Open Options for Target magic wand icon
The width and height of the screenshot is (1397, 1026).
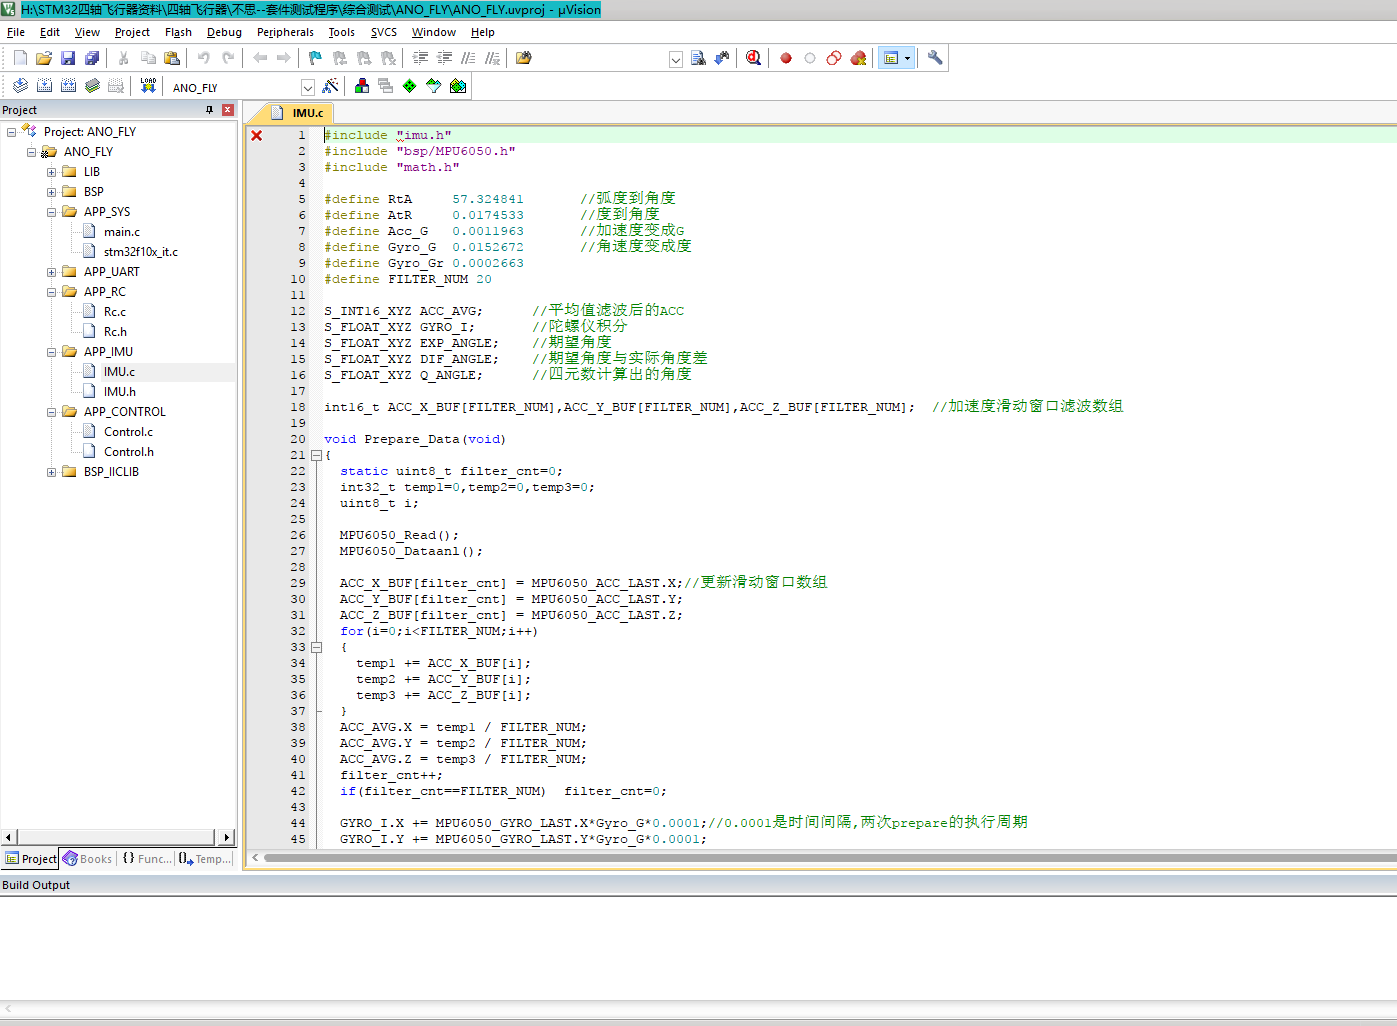pos(331,86)
